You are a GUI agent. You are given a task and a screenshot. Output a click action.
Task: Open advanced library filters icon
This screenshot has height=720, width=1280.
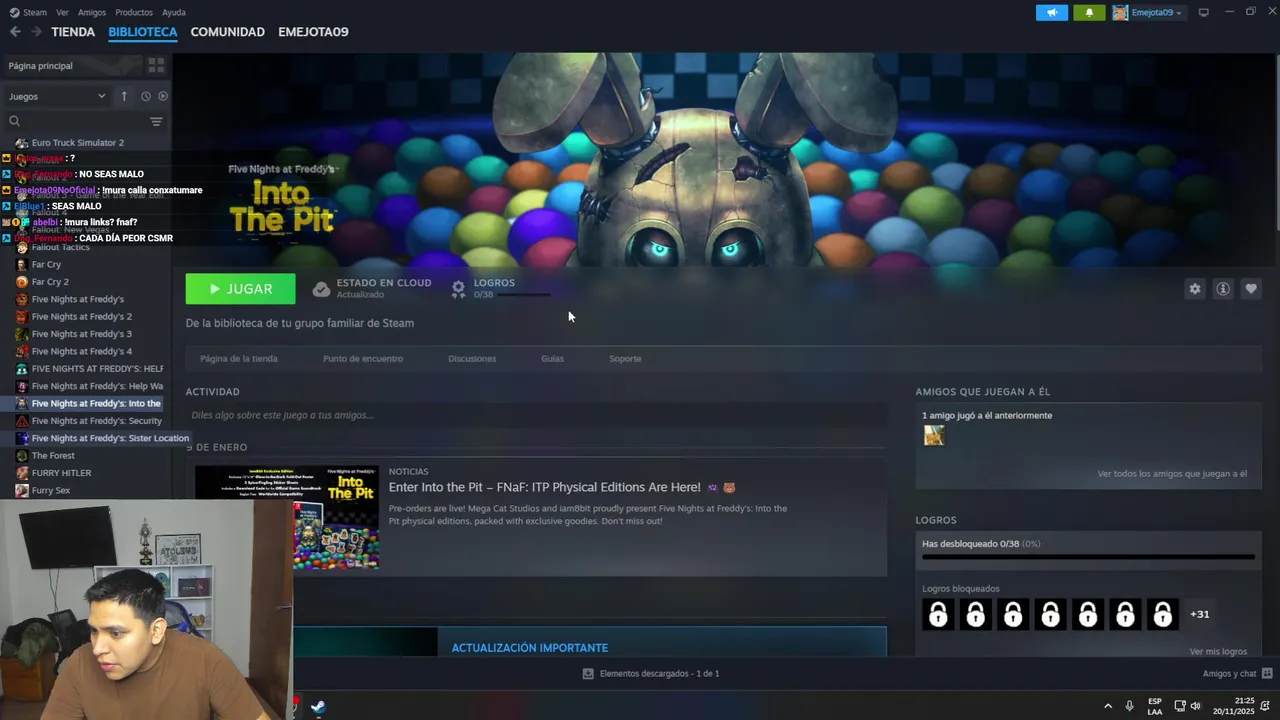click(156, 121)
